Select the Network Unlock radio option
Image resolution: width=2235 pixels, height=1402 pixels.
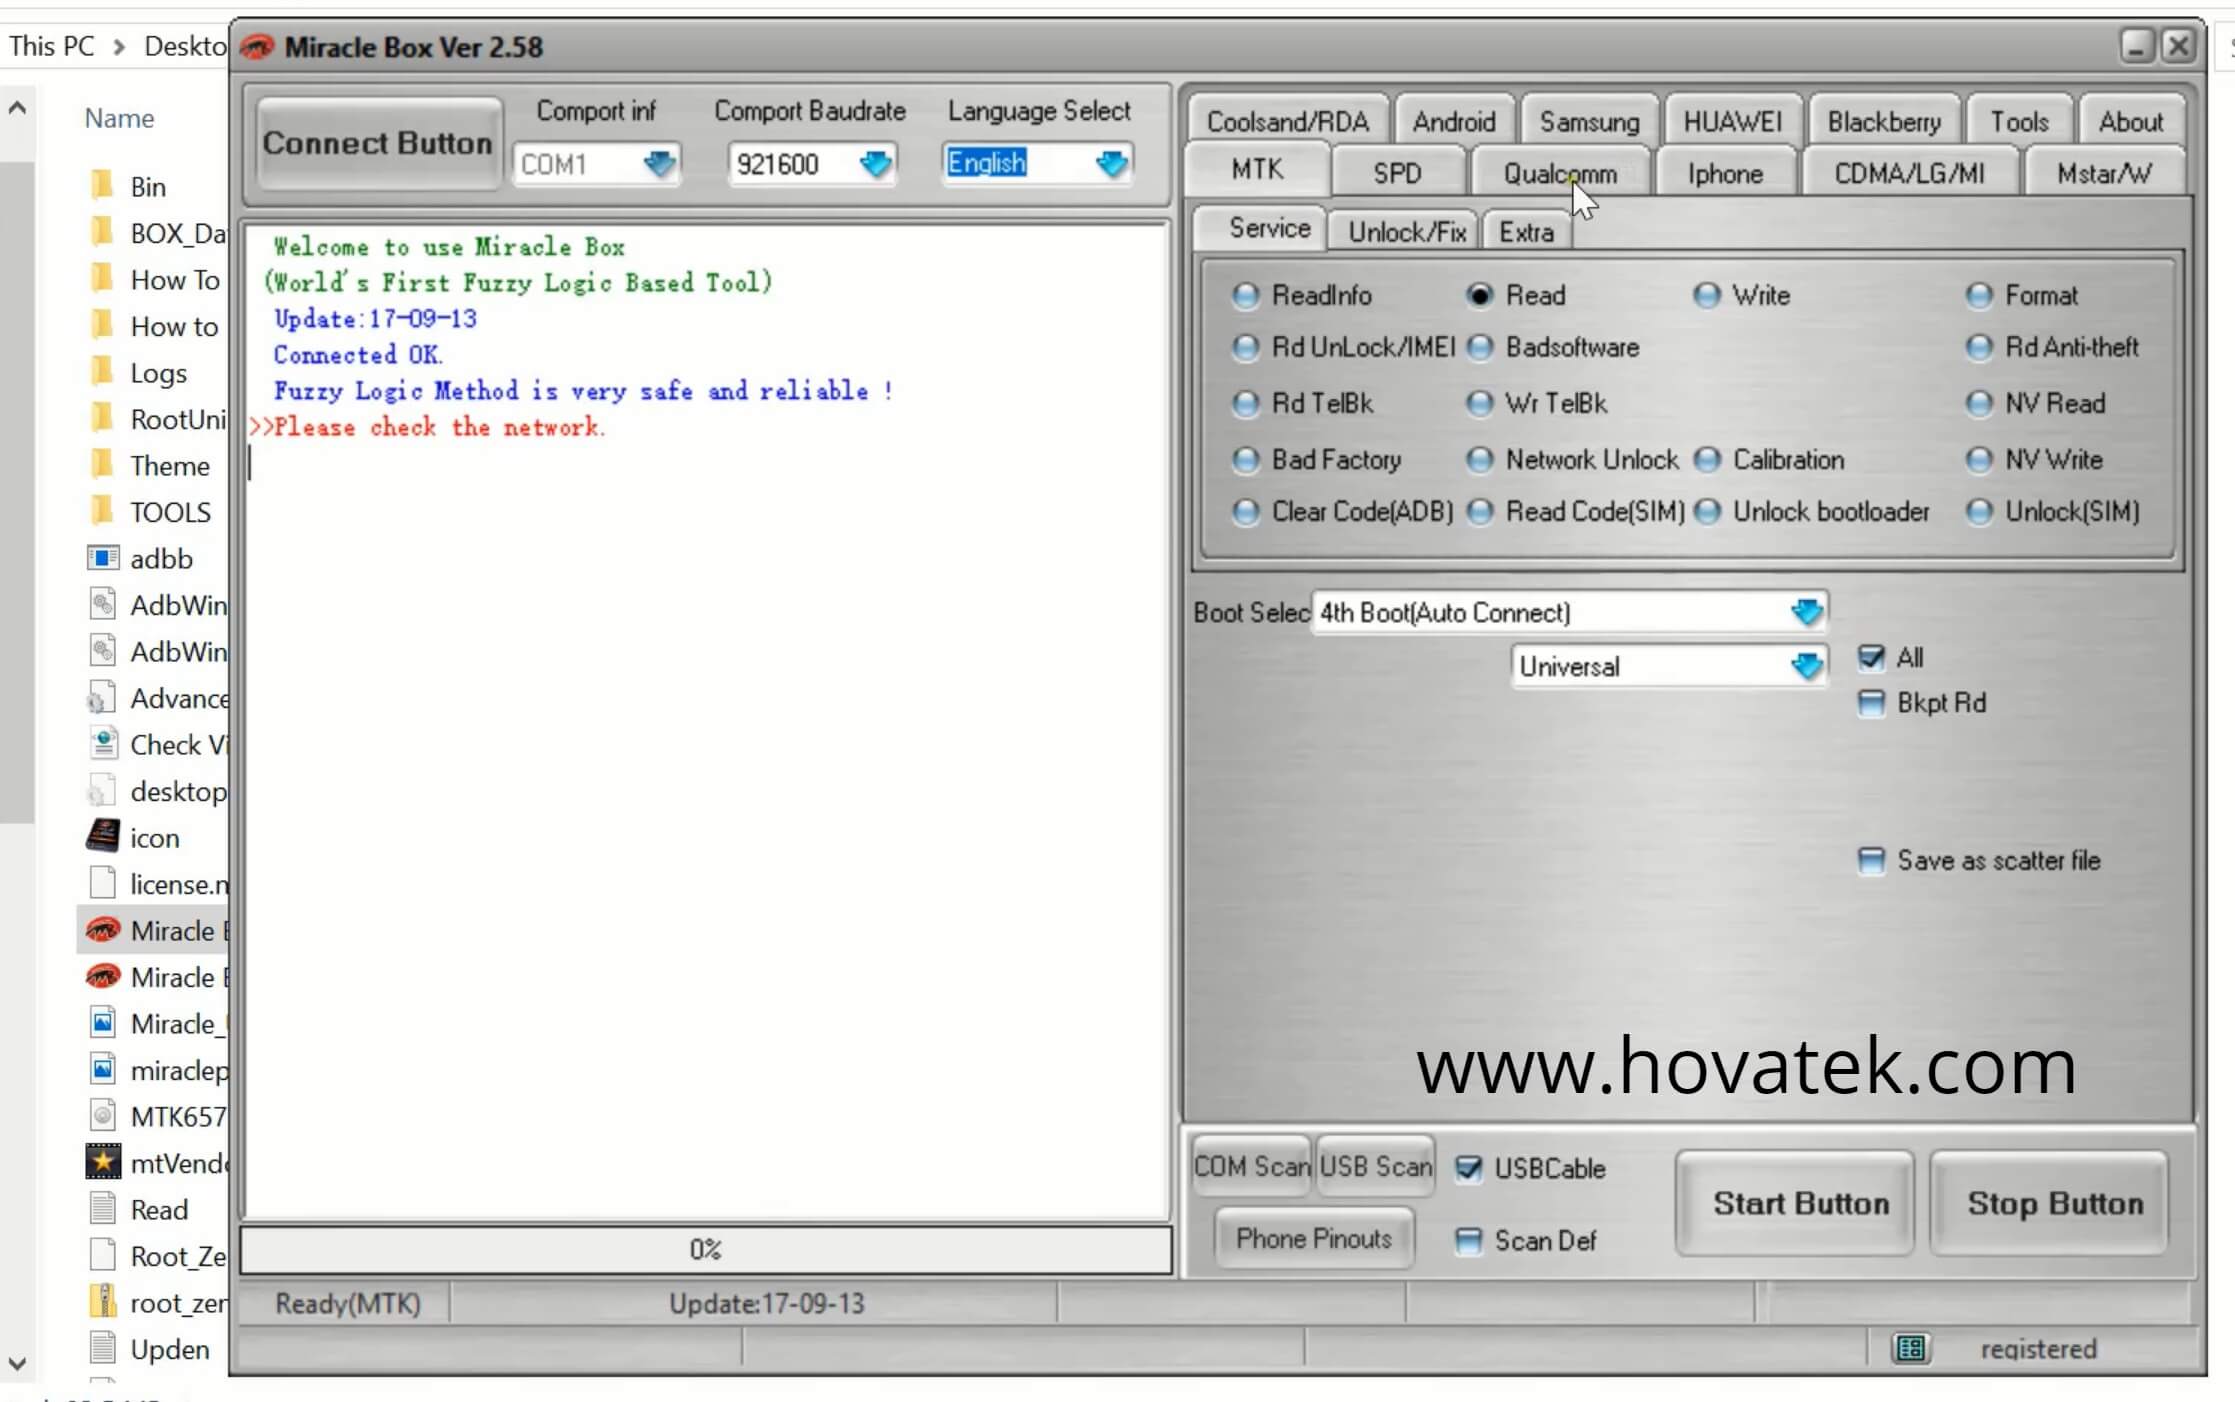pyautogui.click(x=1479, y=460)
